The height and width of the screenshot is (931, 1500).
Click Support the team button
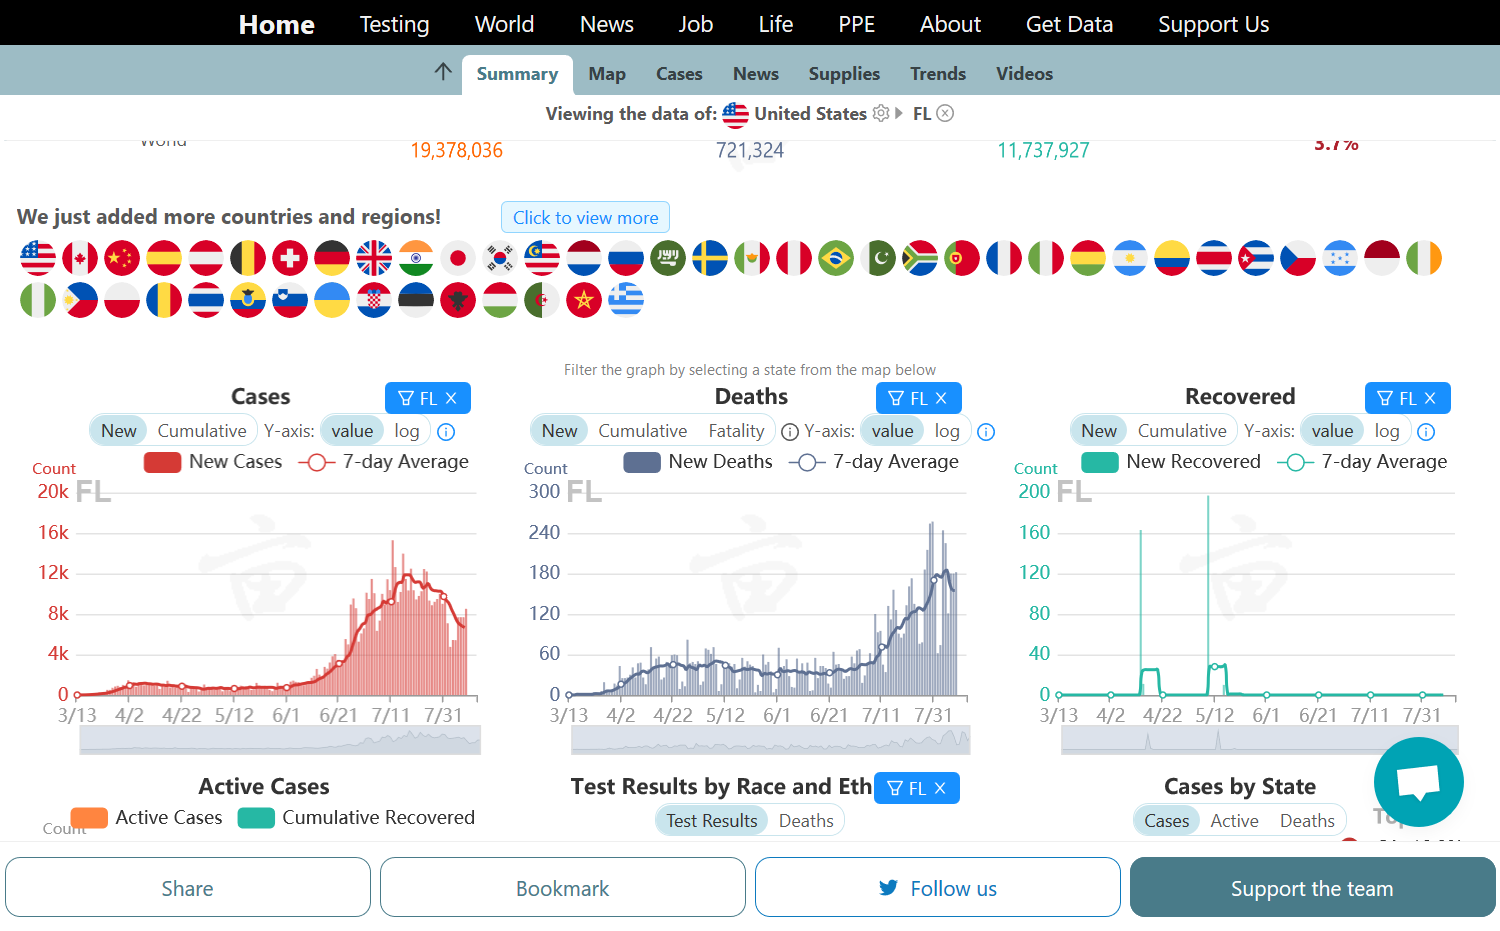[x=1313, y=887]
